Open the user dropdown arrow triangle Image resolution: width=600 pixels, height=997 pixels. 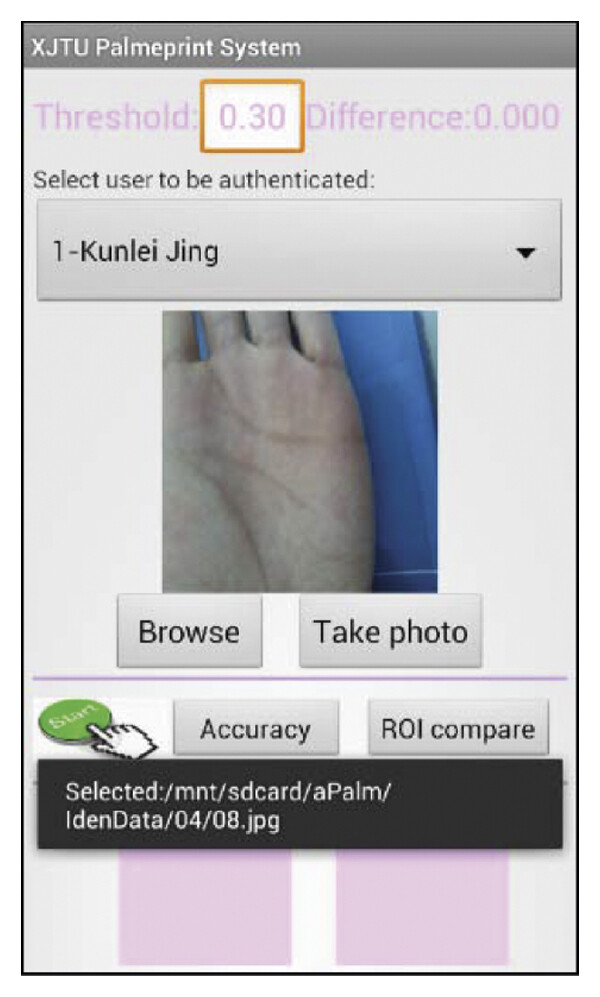pos(525,252)
